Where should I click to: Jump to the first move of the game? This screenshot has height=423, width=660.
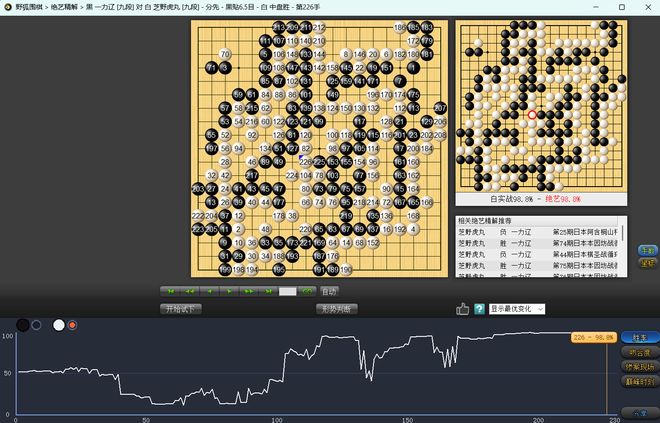click(x=171, y=291)
